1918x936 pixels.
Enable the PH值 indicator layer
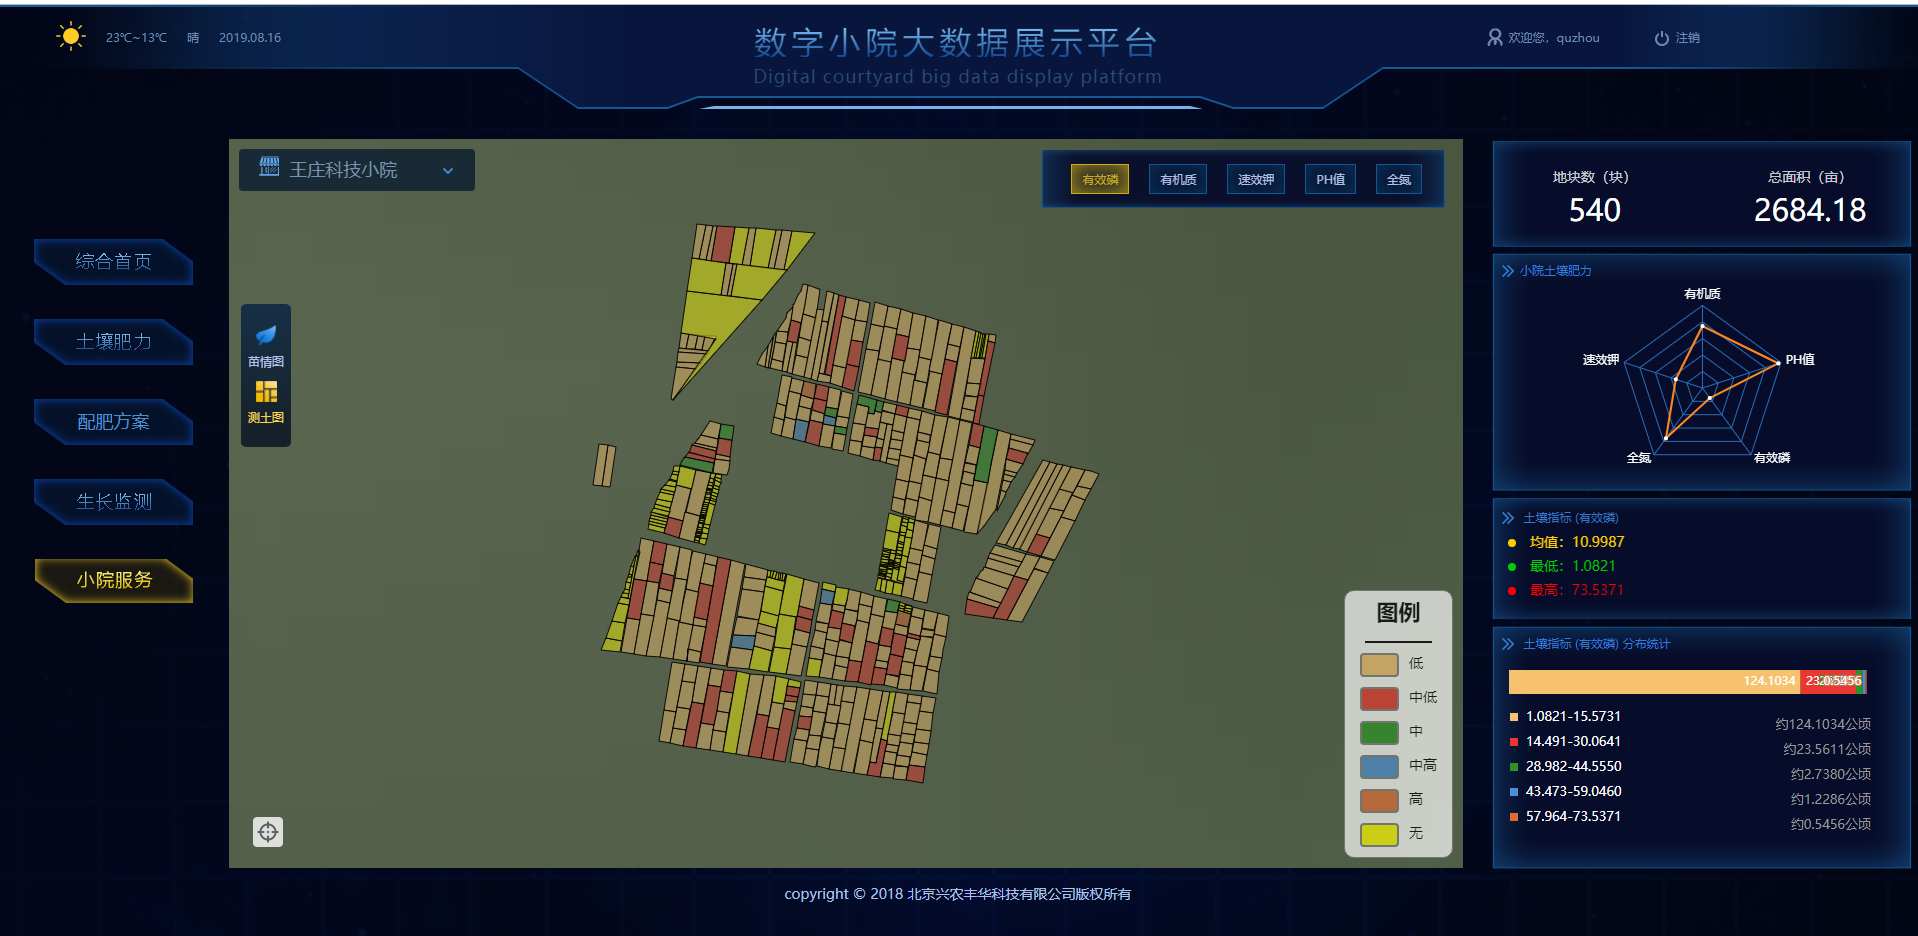(1329, 179)
